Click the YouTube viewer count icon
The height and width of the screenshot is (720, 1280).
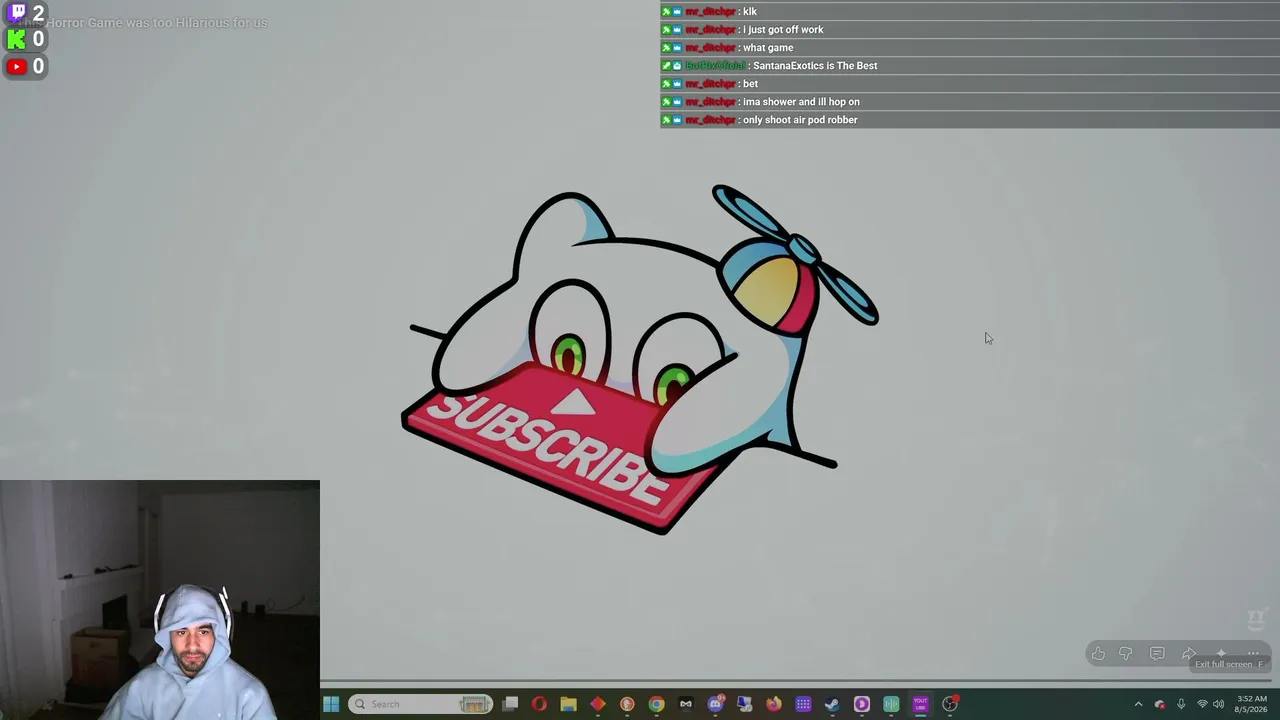[17, 66]
